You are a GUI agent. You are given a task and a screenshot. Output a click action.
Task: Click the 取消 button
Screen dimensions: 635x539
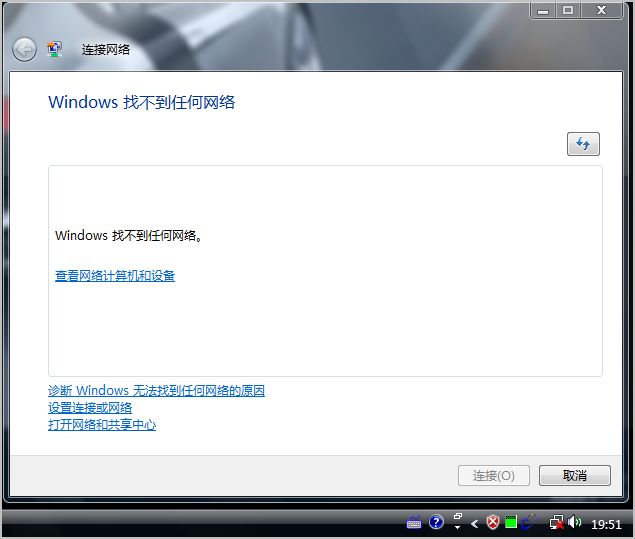[575, 475]
